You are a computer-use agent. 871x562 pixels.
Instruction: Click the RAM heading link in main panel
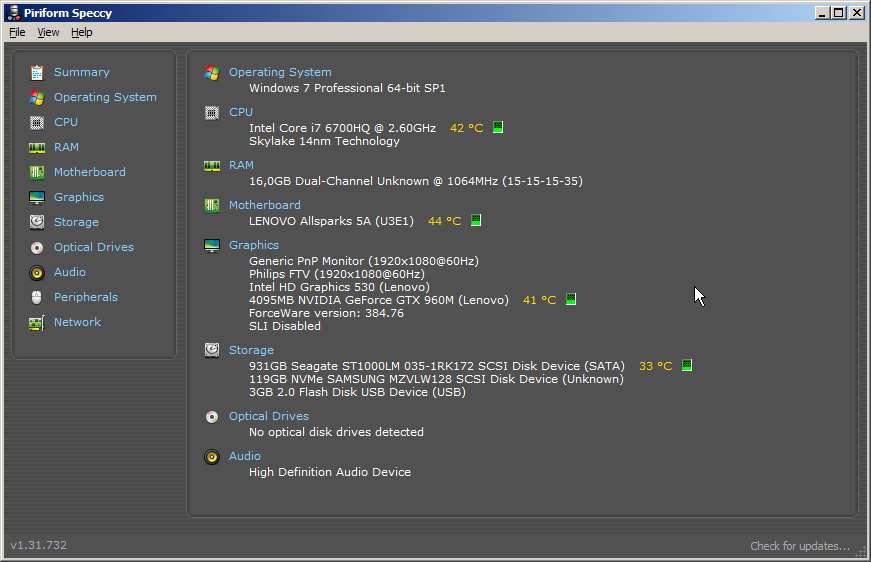241,165
